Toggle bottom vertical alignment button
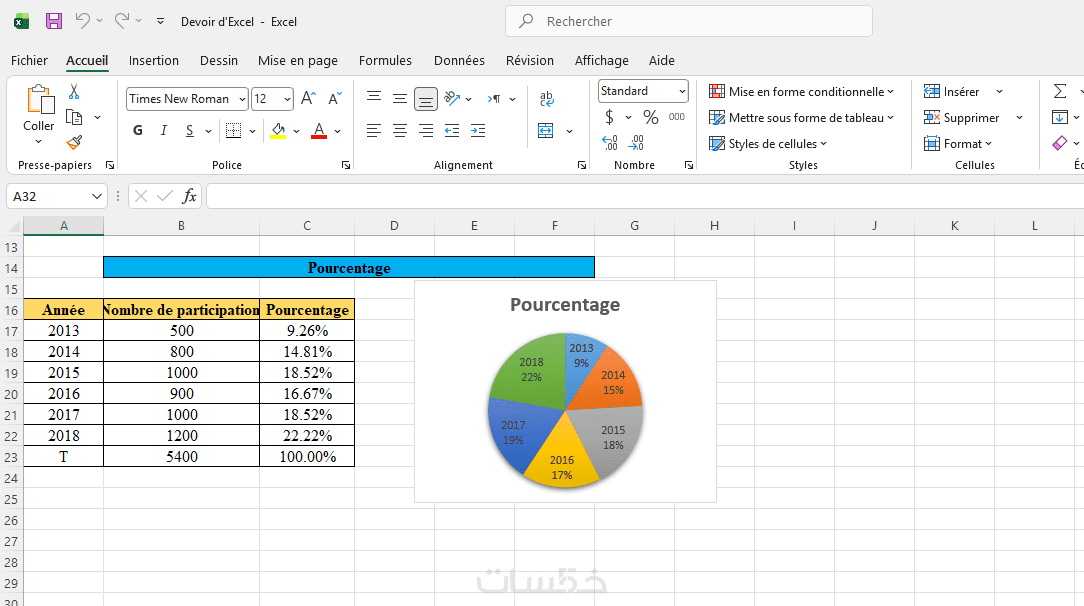 (426, 99)
